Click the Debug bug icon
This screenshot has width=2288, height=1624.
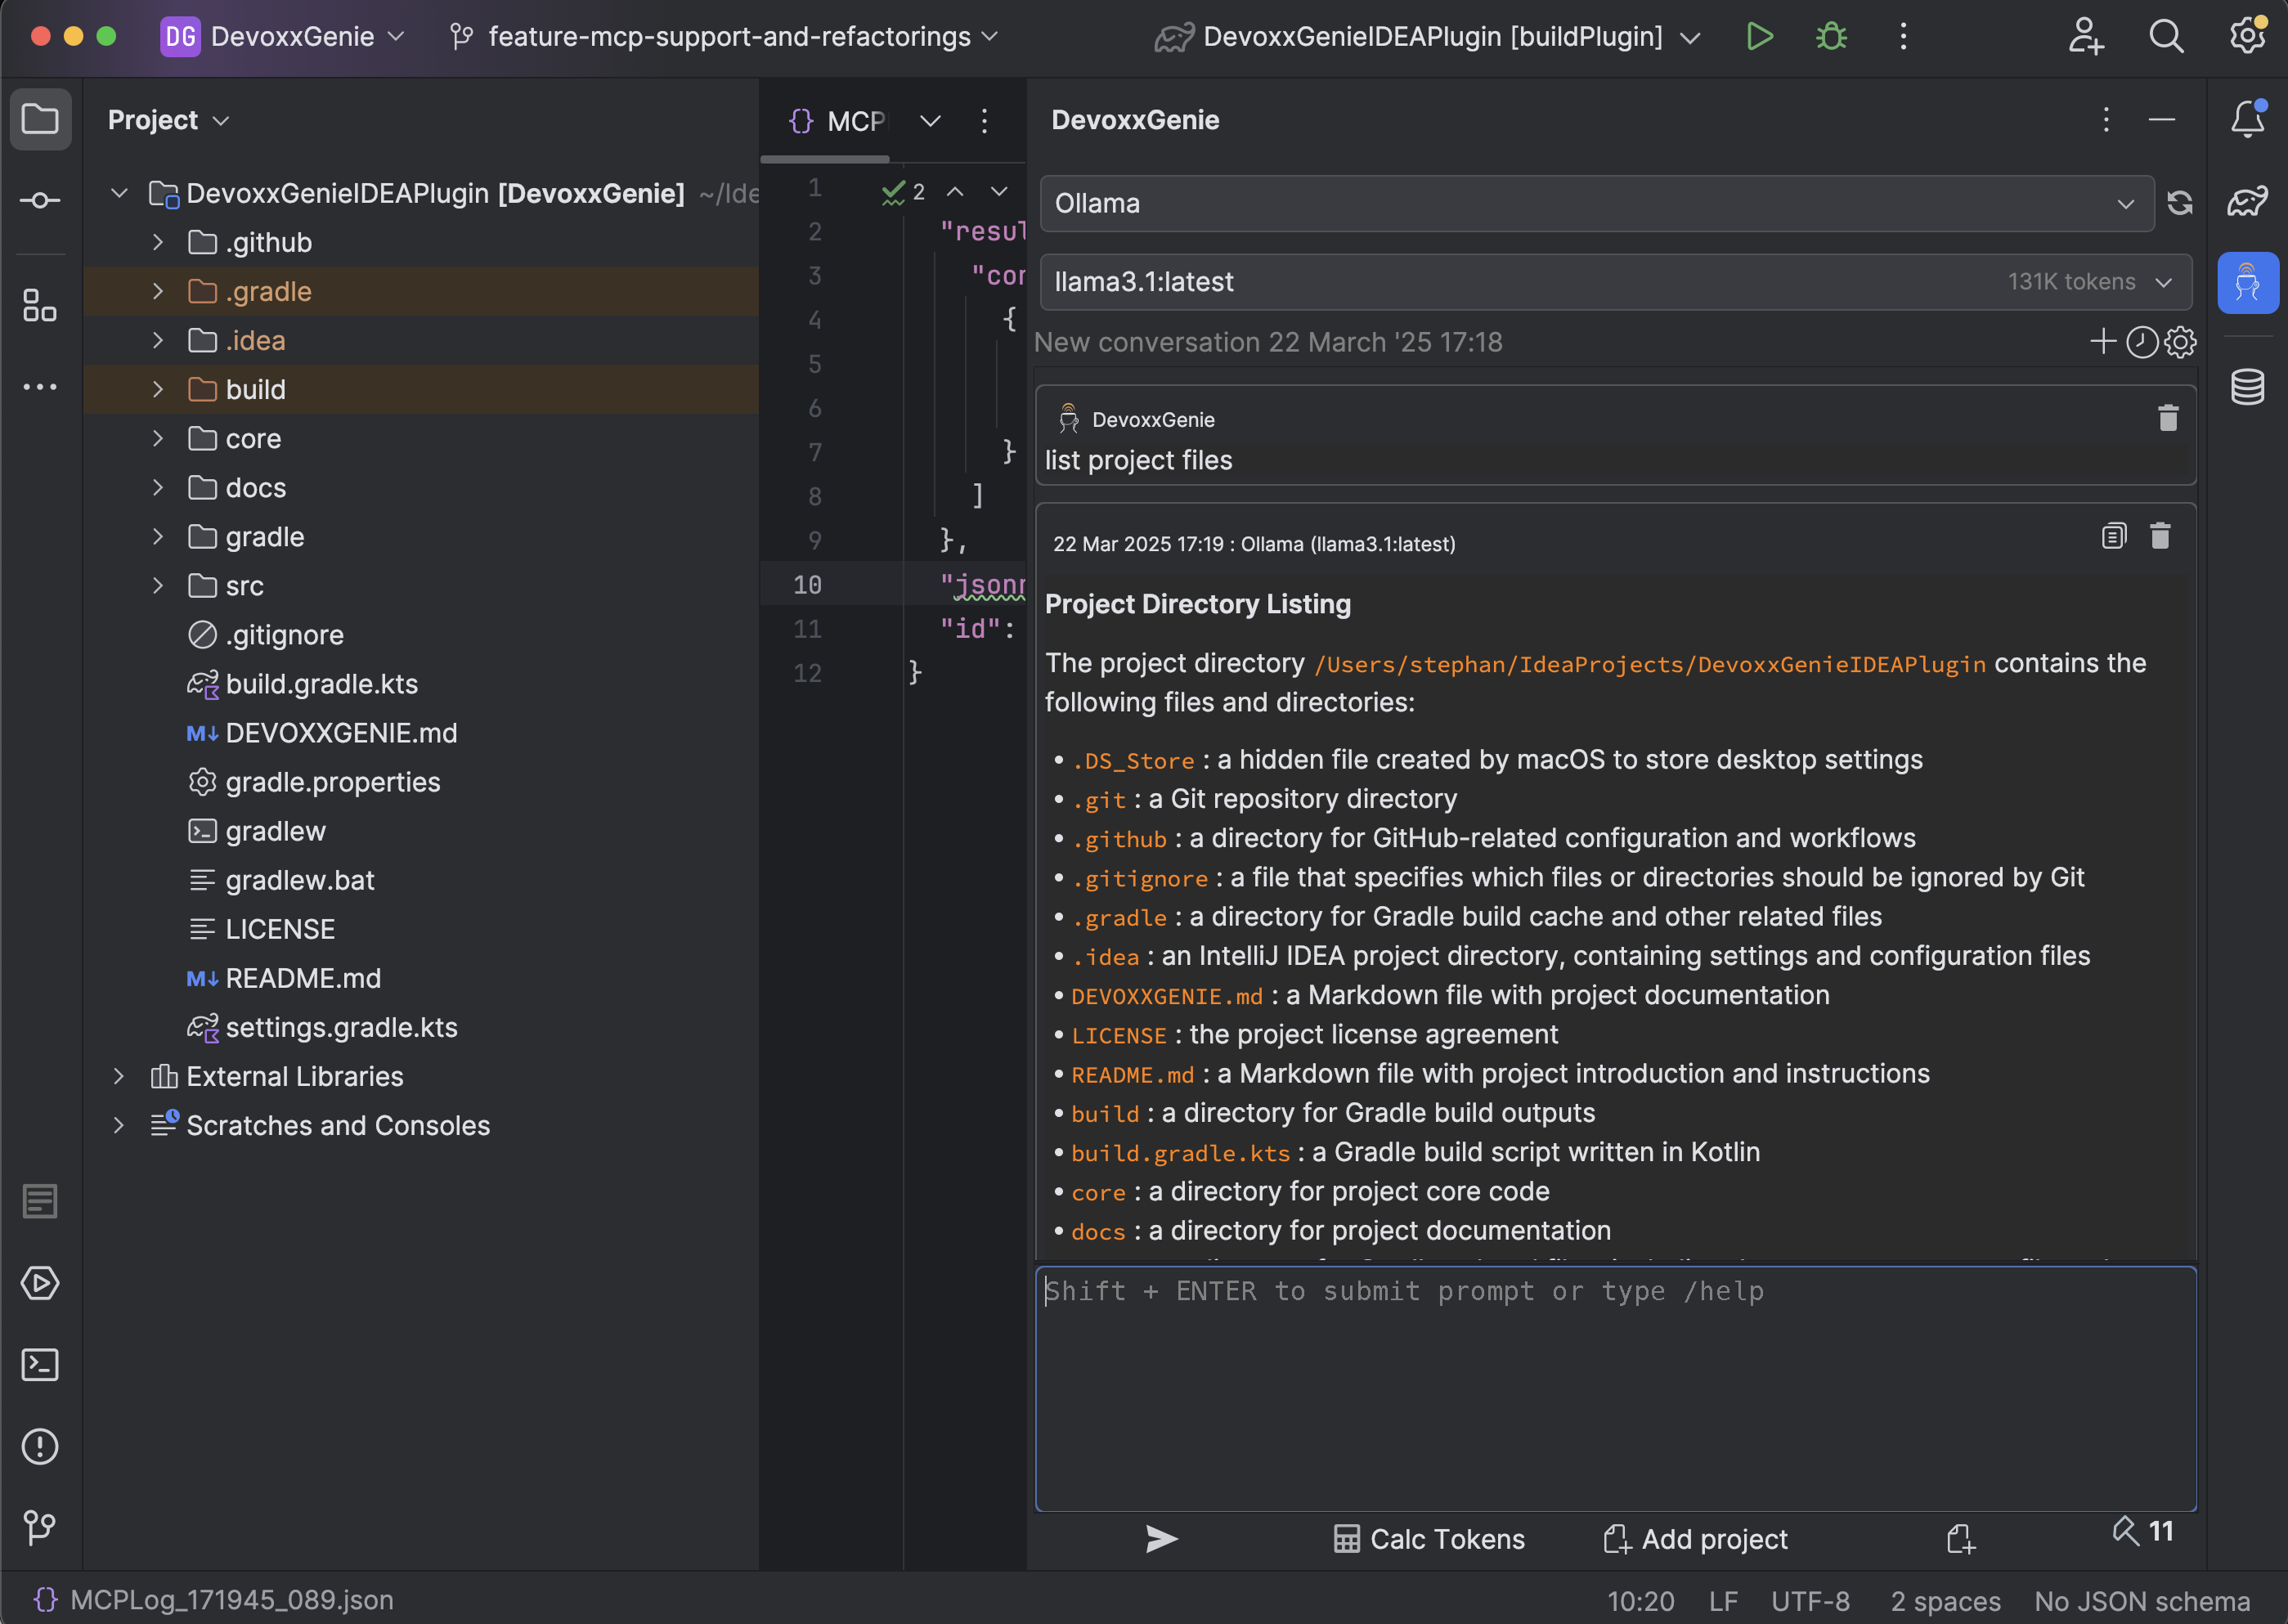coord(1831,37)
